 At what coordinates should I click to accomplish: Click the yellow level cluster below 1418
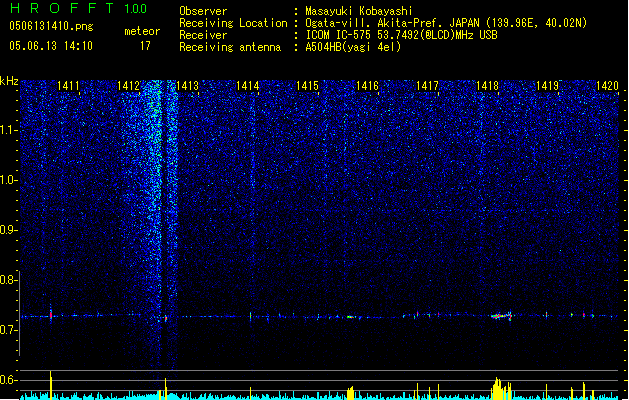[501, 388]
